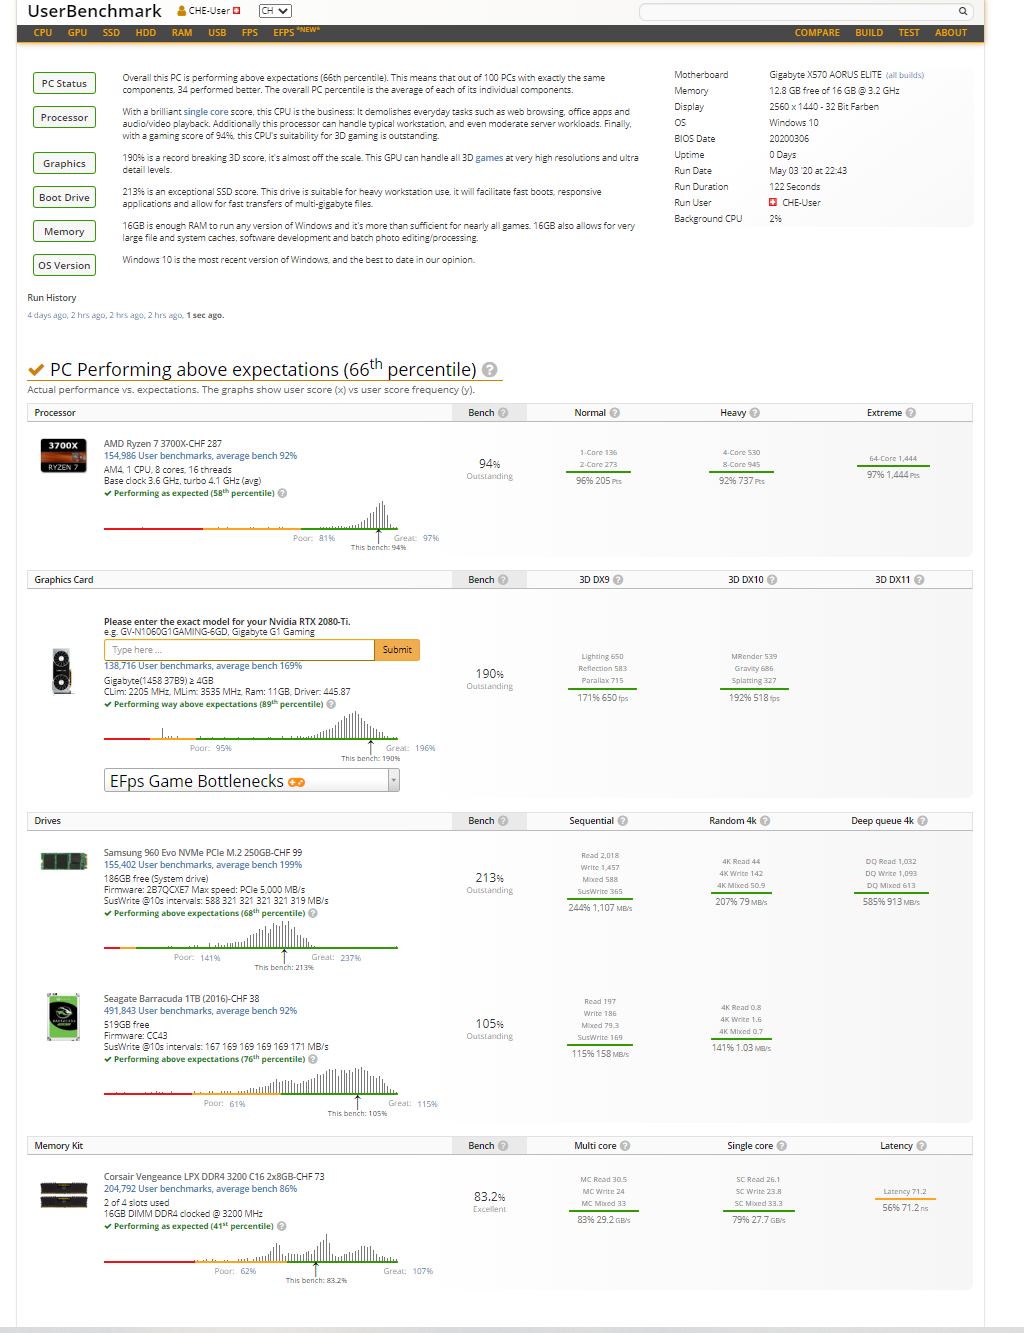Open Samsung 960 Evo NVMe product link
The image size is (1024, 1333).
tap(203, 853)
